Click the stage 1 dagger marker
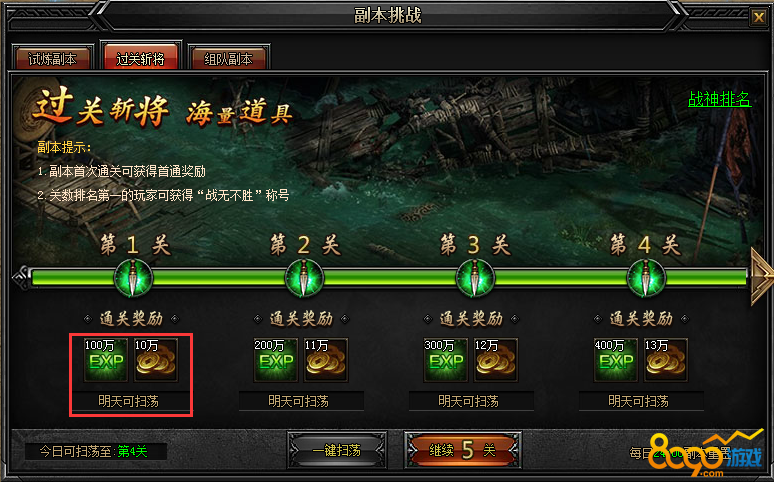The image size is (774, 482). click(133, 279)
